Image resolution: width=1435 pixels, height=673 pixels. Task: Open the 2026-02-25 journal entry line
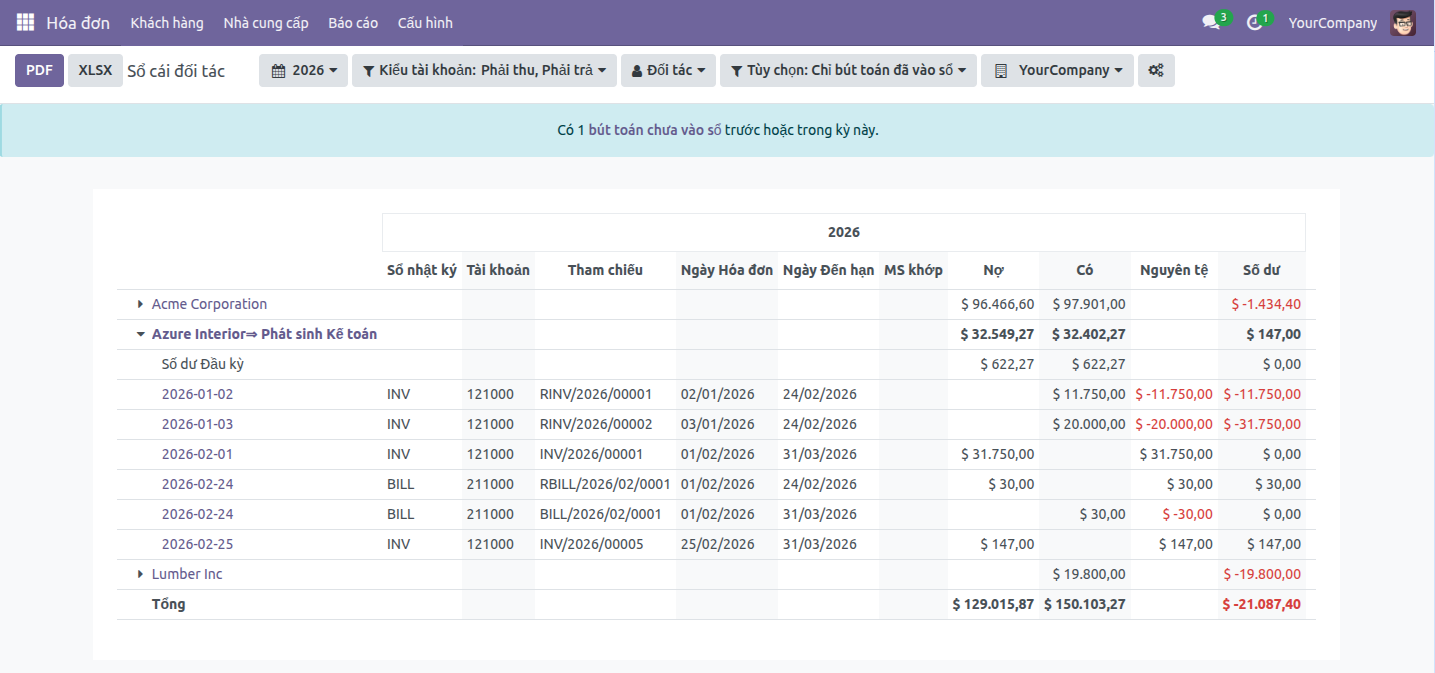coord(197,544)
